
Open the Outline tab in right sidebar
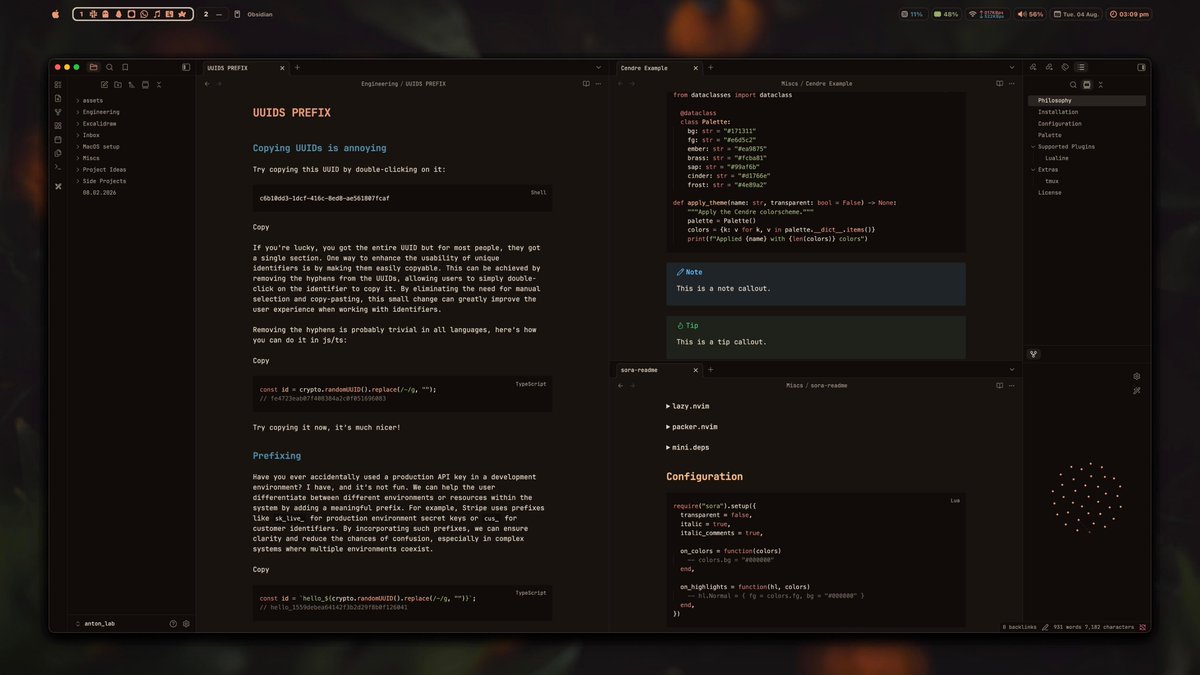(1081, 67)
